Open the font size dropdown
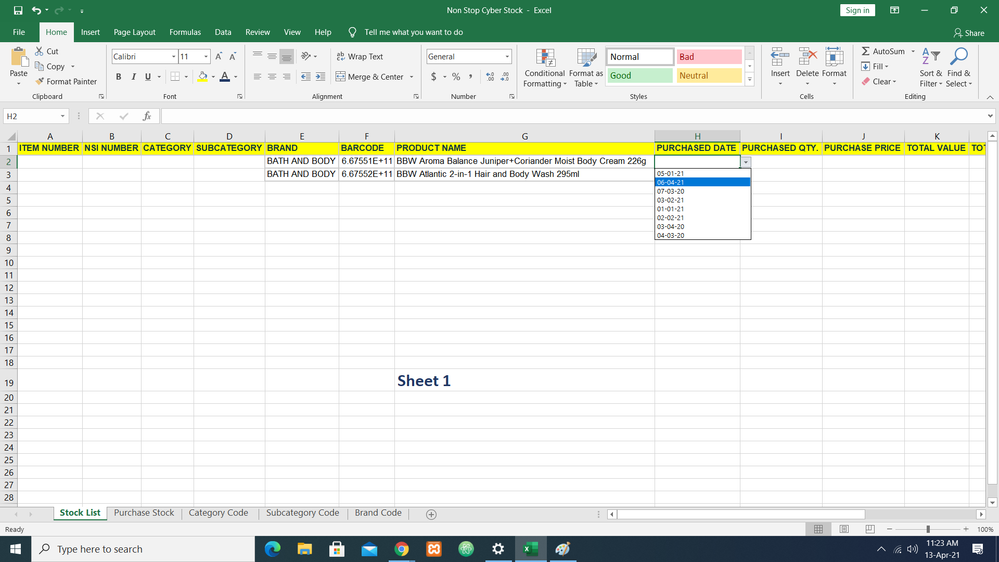999x562 pixels. coord(206,57)
